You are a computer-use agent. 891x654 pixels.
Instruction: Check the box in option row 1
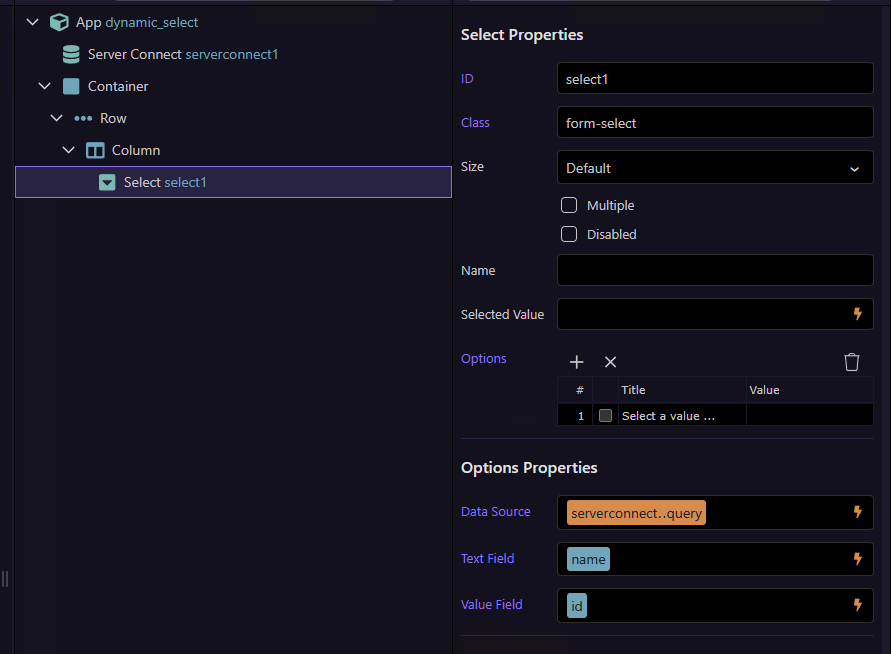[x=605, y=416]
